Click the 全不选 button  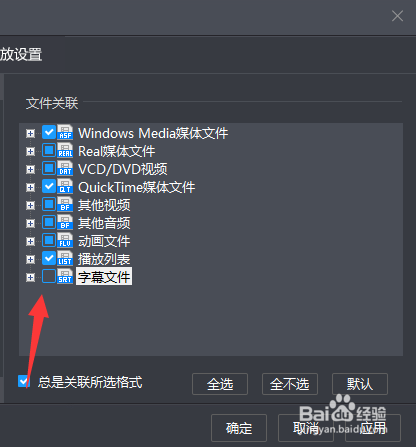click(x=290, y=384)
